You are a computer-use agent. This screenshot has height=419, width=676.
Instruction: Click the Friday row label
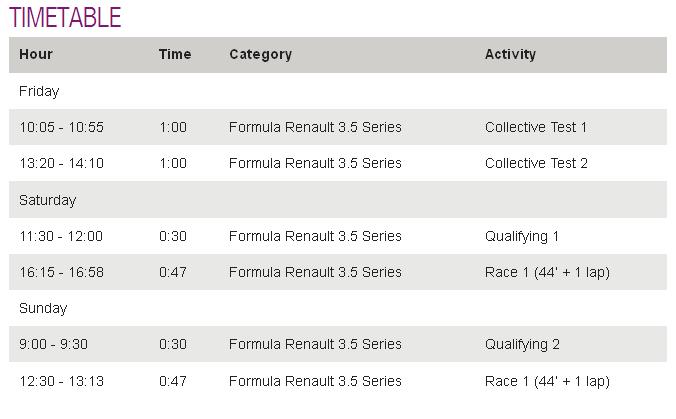[x=39, y=91]
